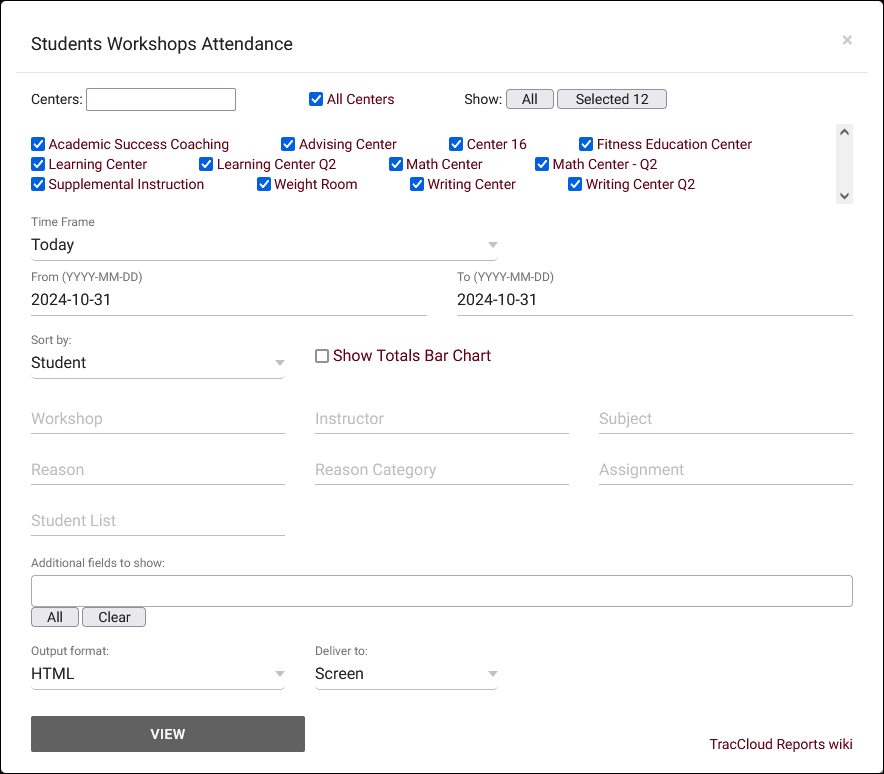Show only the Selected 12 centers
884x774 pixels.
click(611, 99)
